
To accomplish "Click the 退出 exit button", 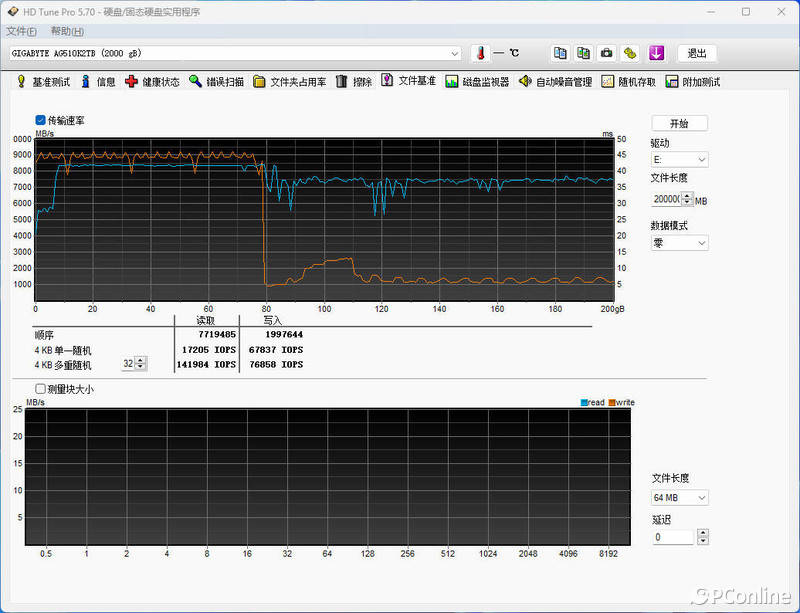I will 696,53.
